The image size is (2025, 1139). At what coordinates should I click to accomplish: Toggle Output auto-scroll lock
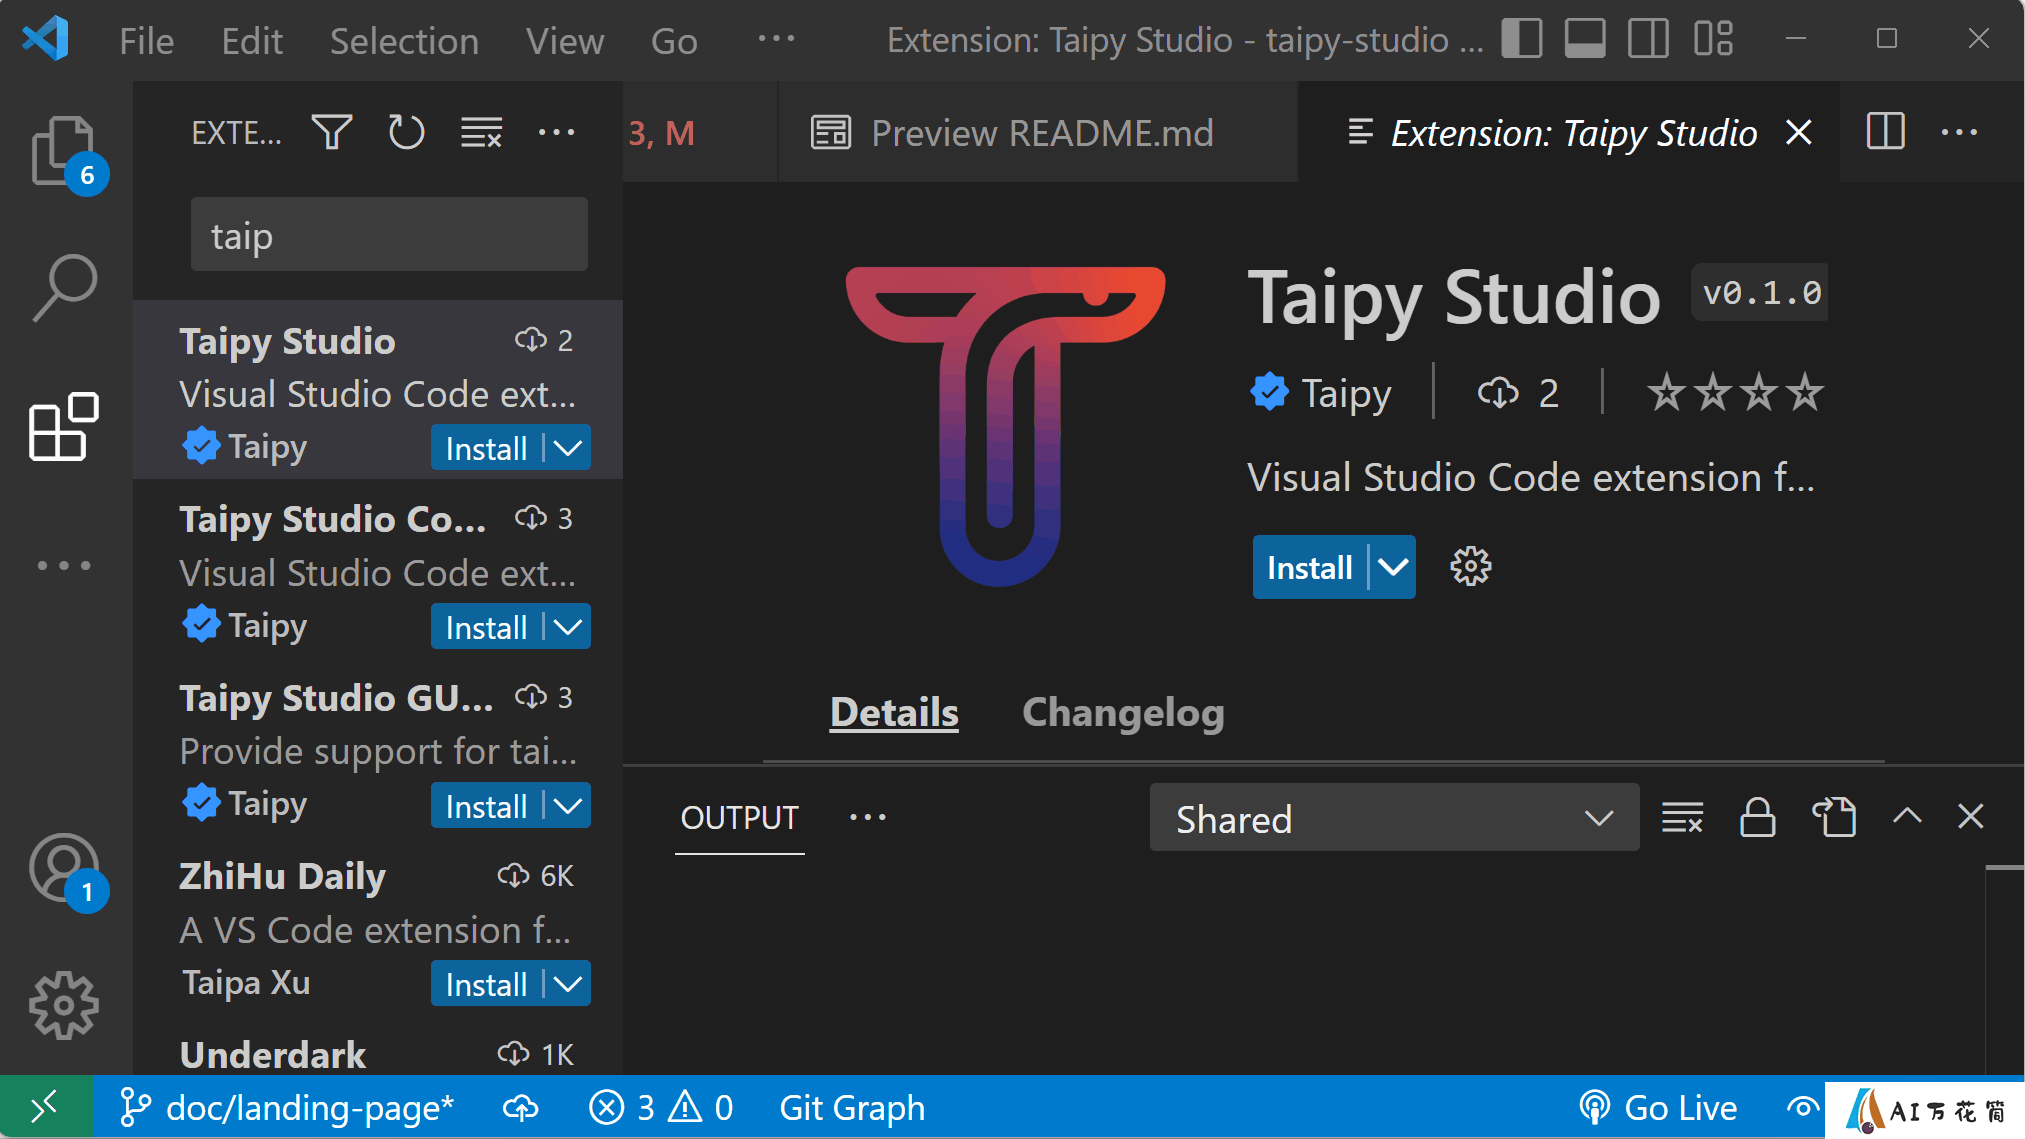(x=1757, y=817)
